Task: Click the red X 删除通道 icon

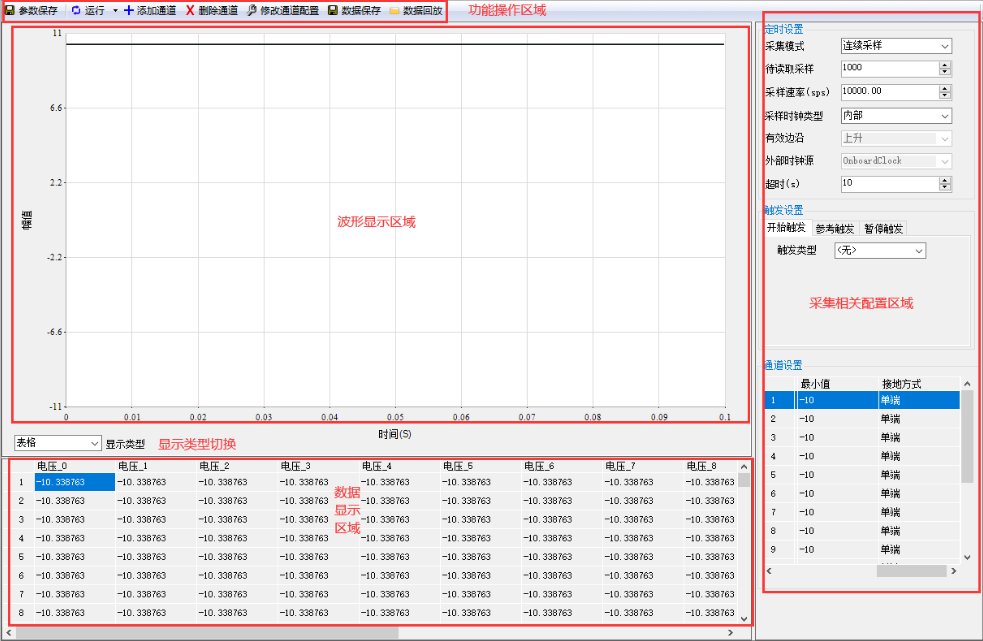Action: click(x=190, y=10)
